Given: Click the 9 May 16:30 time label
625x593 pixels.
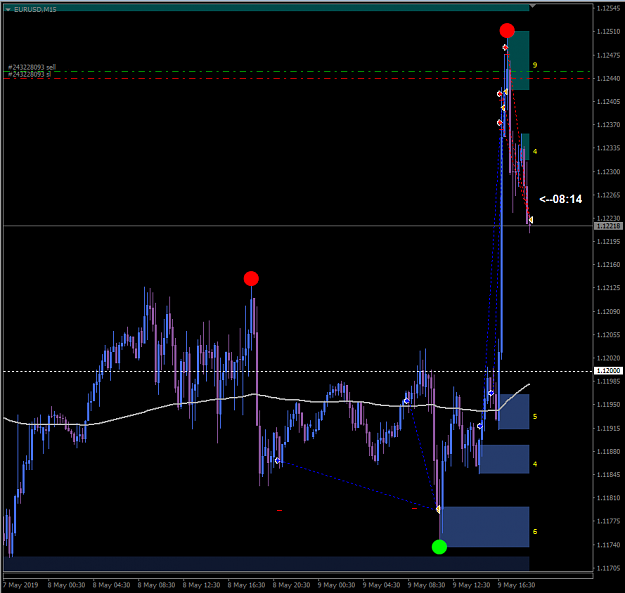Looking at the screenshot, I should tap(517, 585).
